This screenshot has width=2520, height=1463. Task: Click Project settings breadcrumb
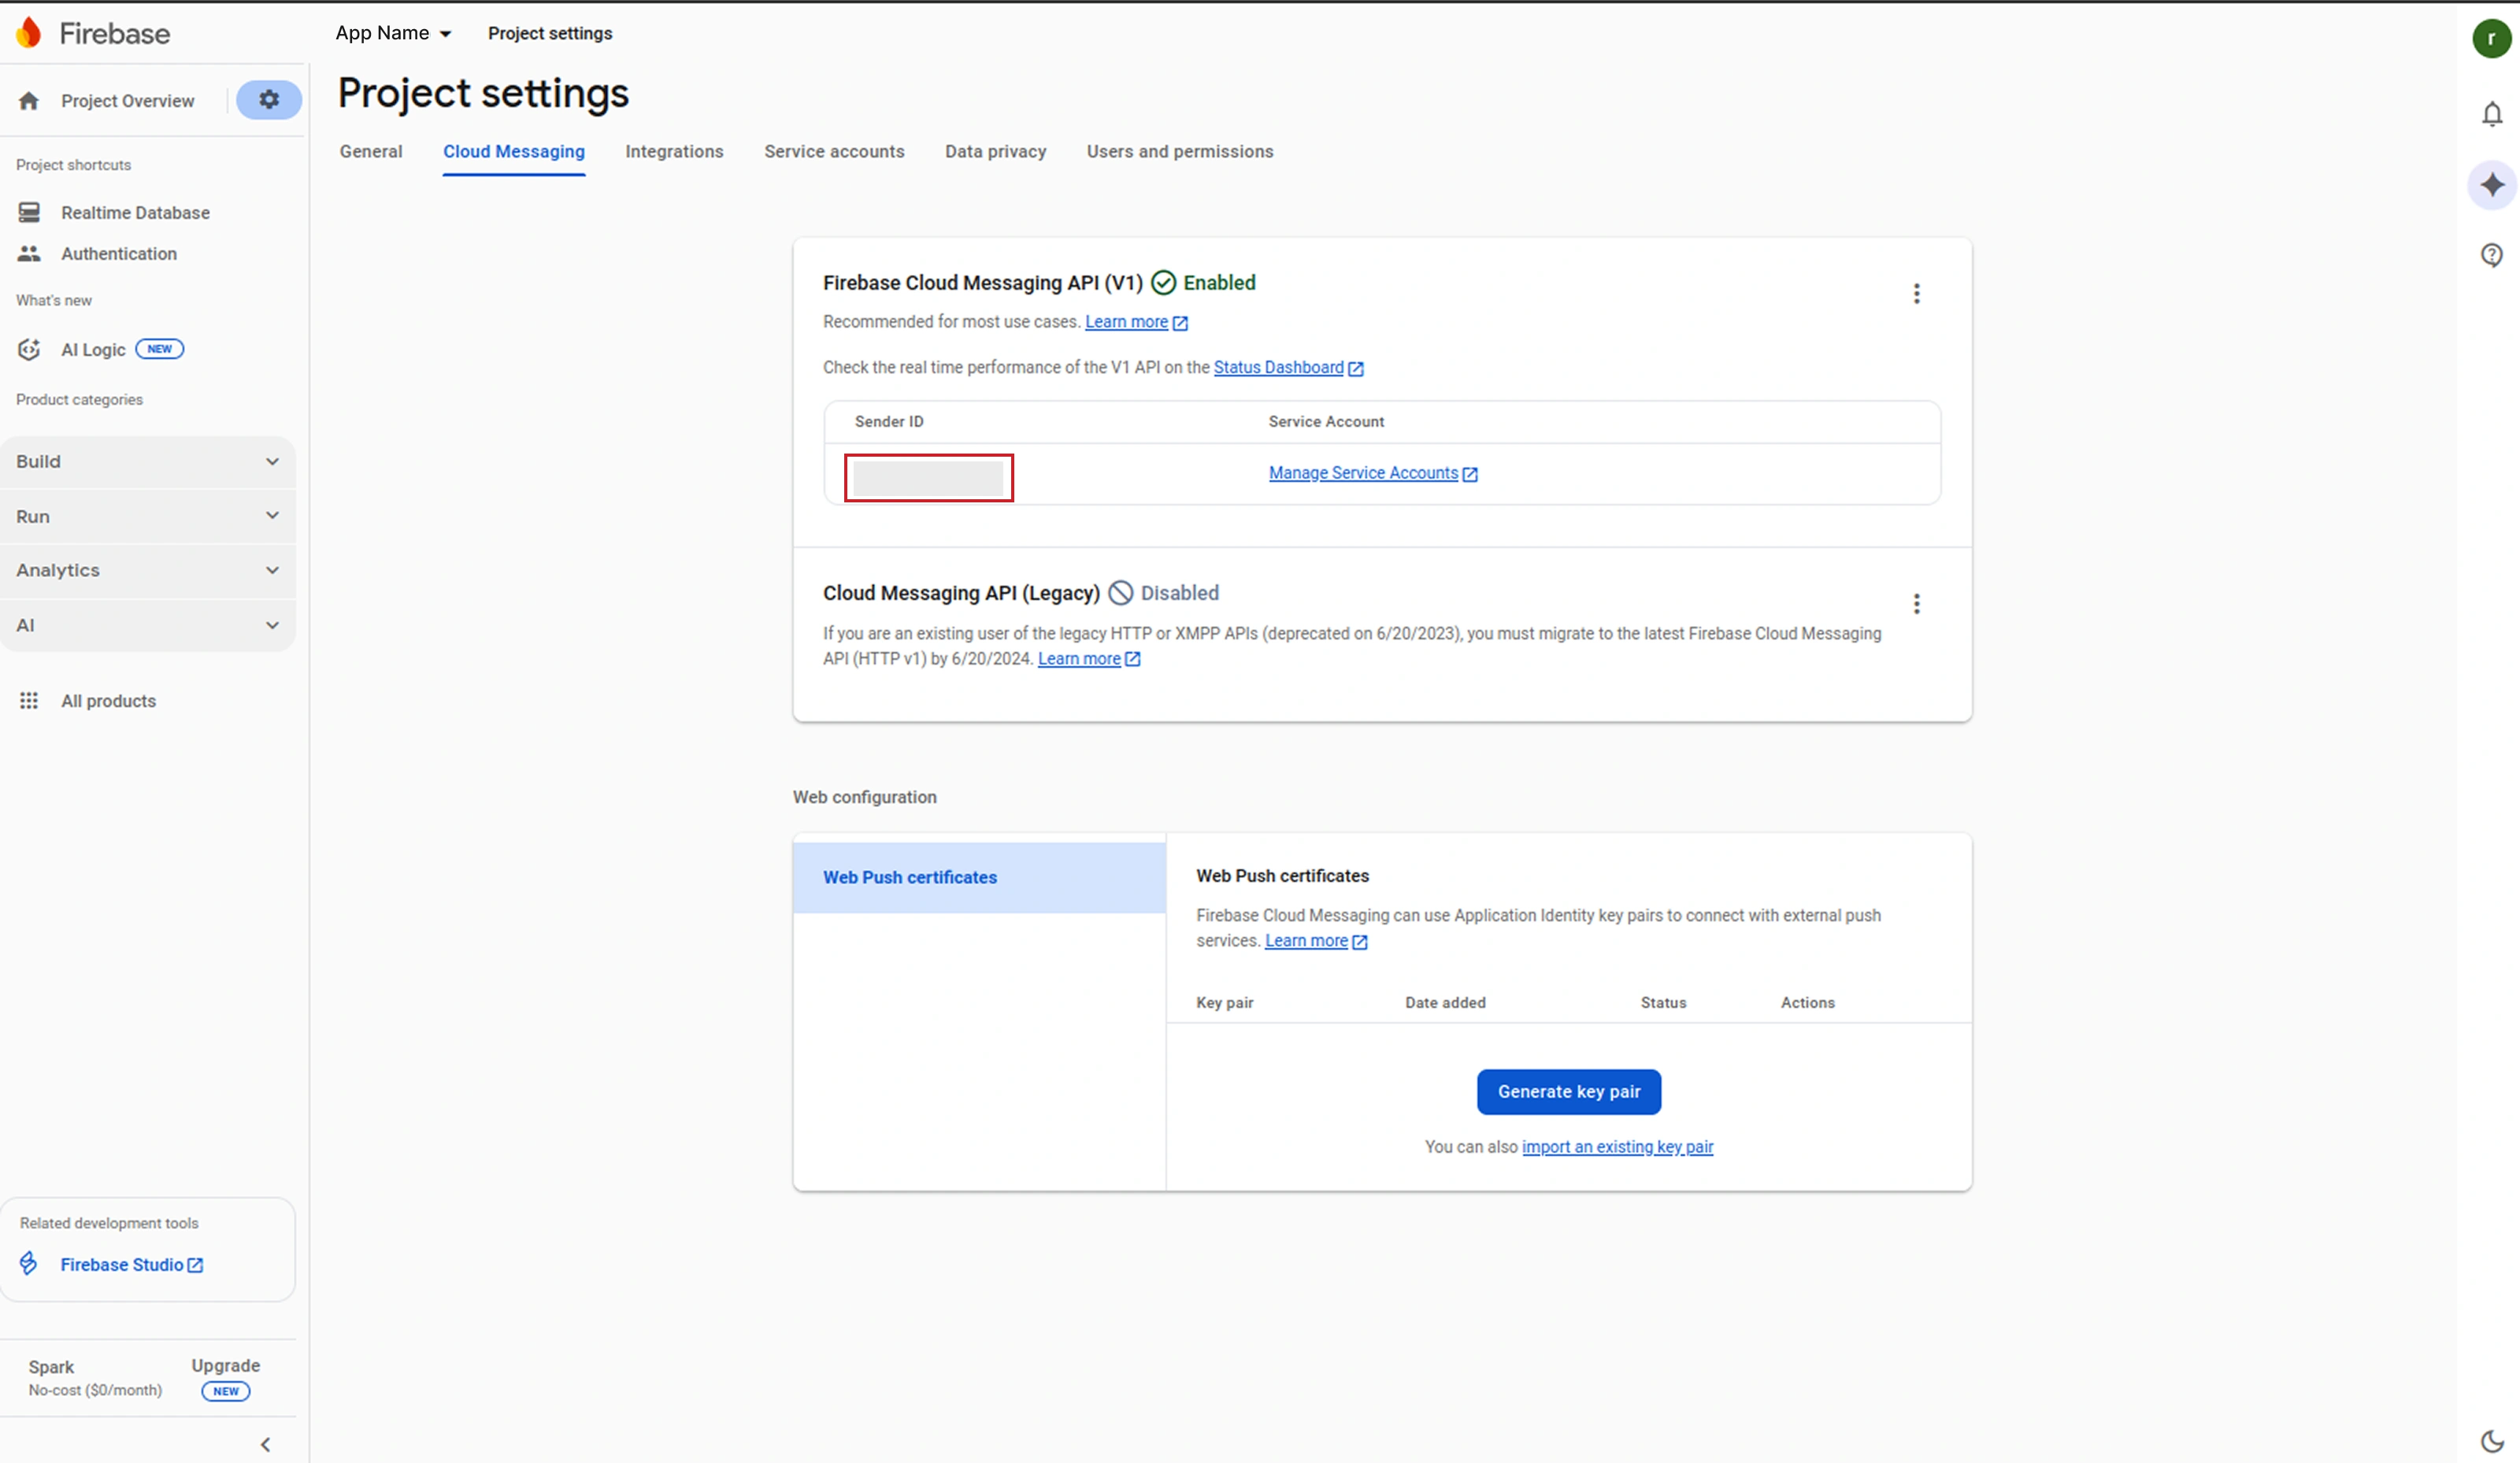pos(550,33)
